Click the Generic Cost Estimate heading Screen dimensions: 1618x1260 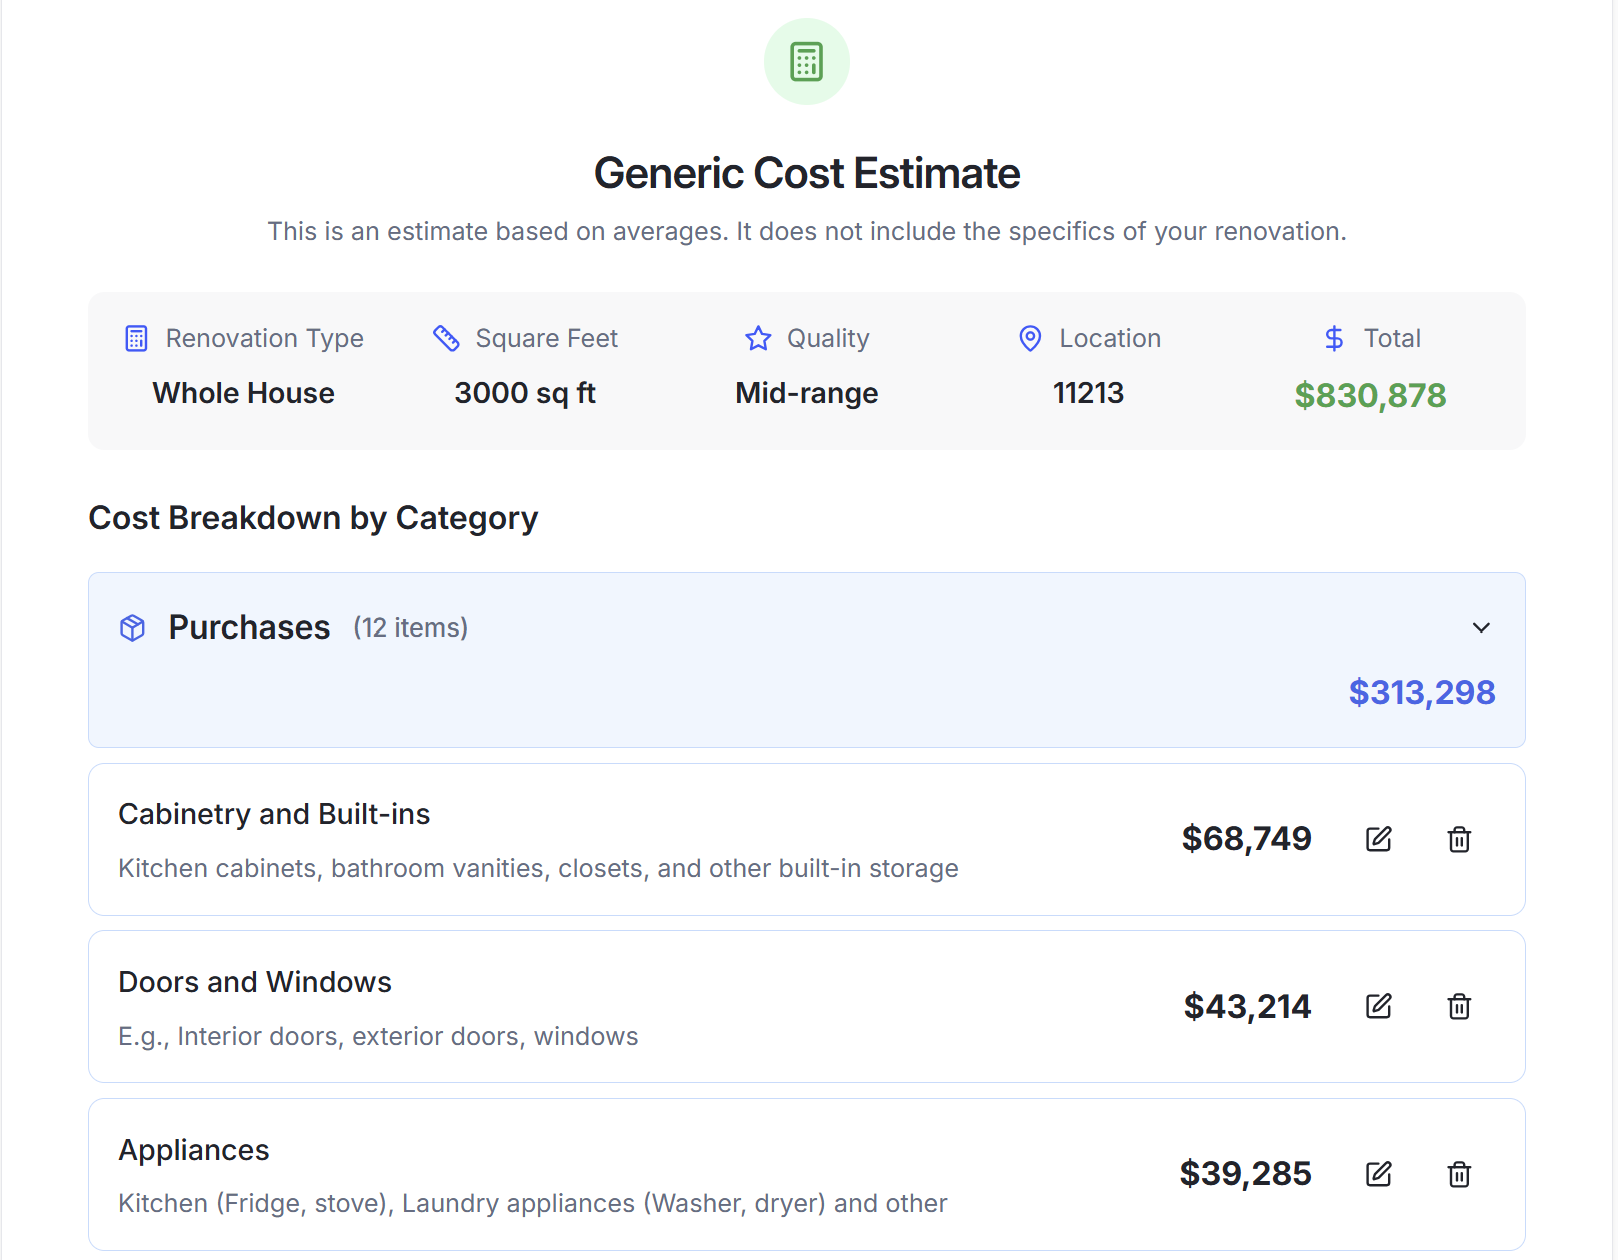[x=807, y=173]
